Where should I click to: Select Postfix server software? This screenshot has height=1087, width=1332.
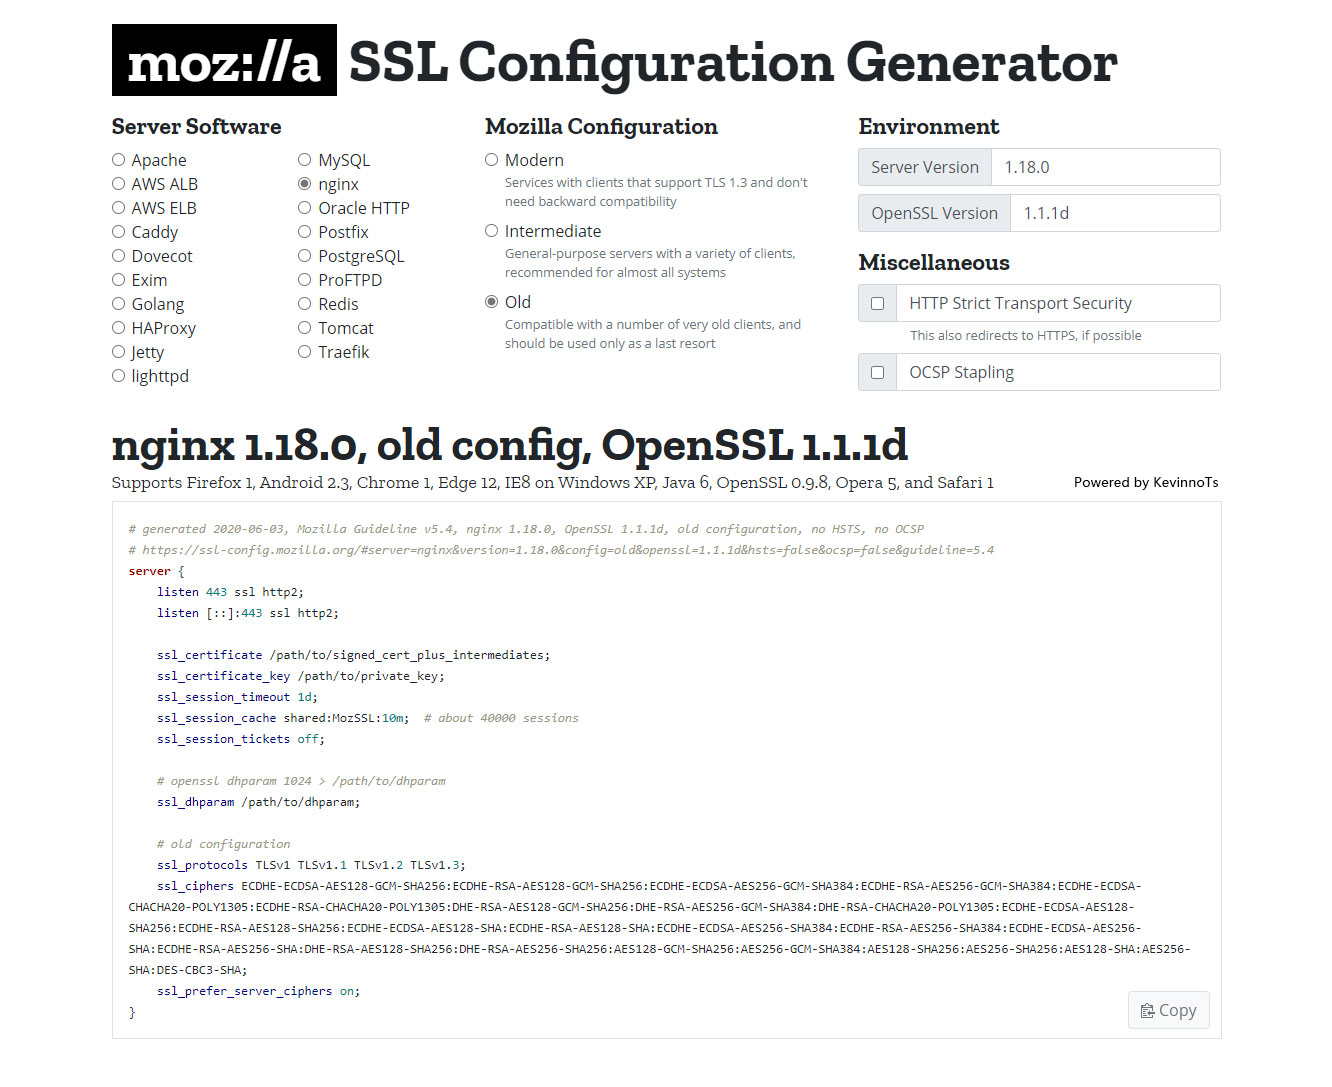pyautogui.click(x=305, y=232)
